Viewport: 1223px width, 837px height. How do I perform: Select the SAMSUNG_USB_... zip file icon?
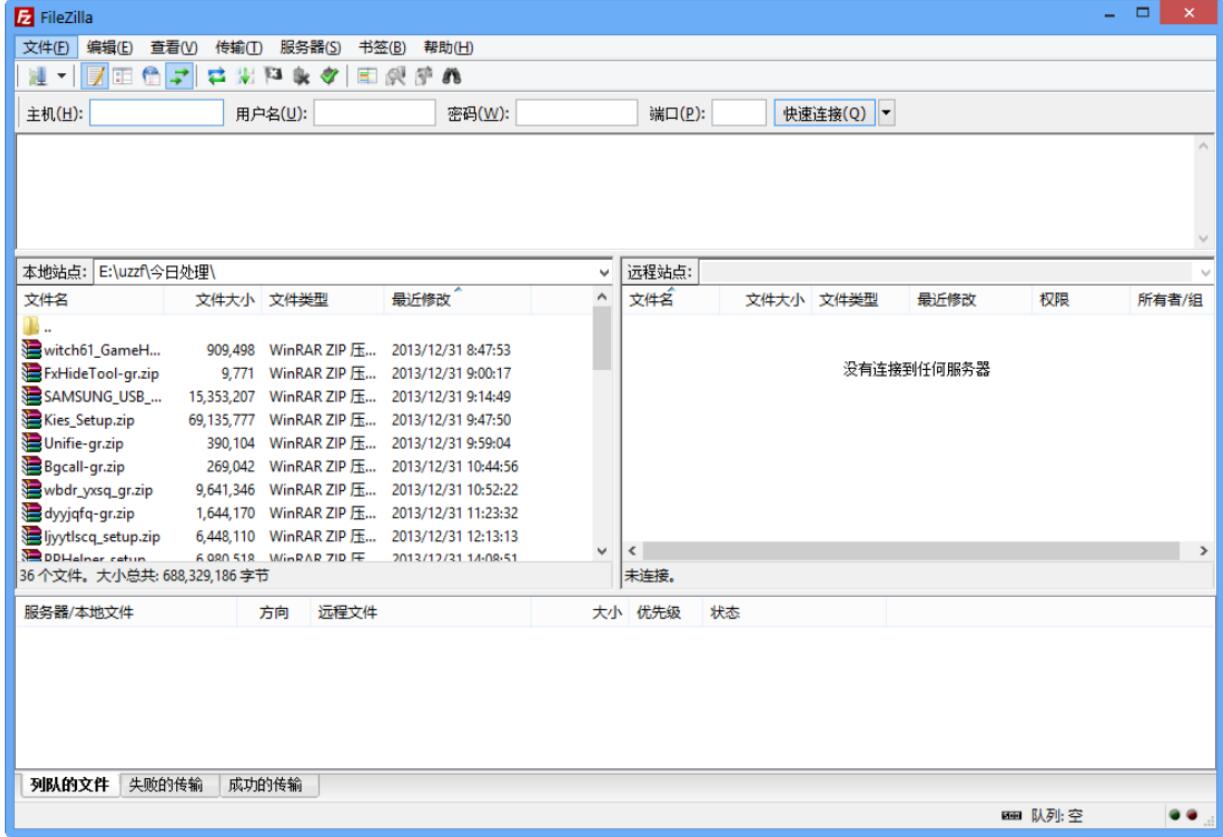pos(31,395)
